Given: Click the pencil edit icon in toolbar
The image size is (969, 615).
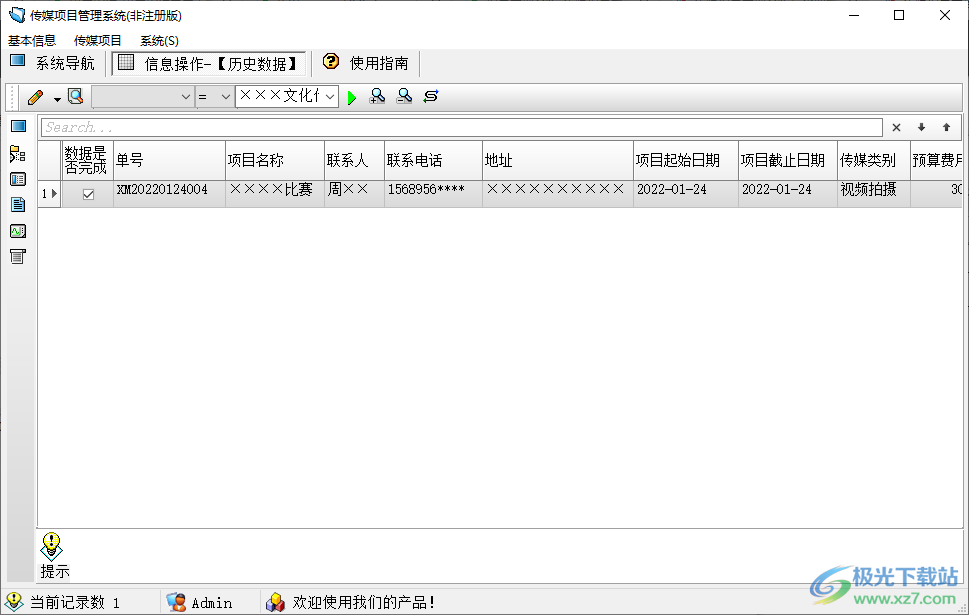Looking at the screenshot, I should point(35,97).
